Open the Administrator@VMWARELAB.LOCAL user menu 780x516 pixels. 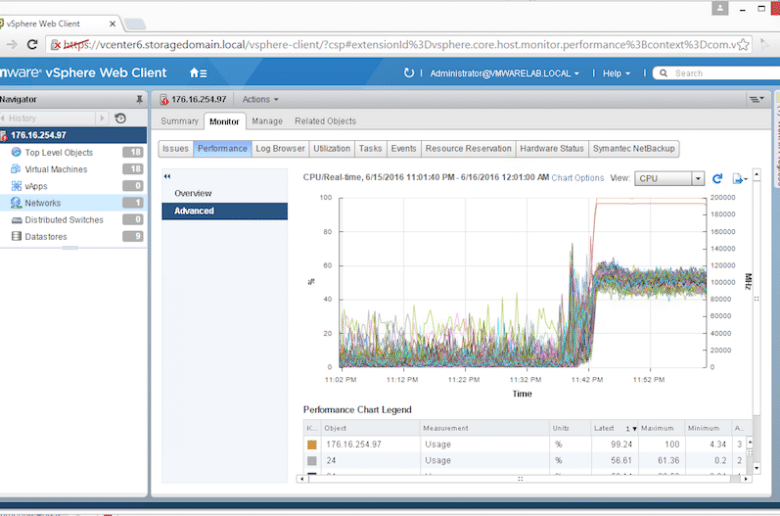(x=504, y=73)
